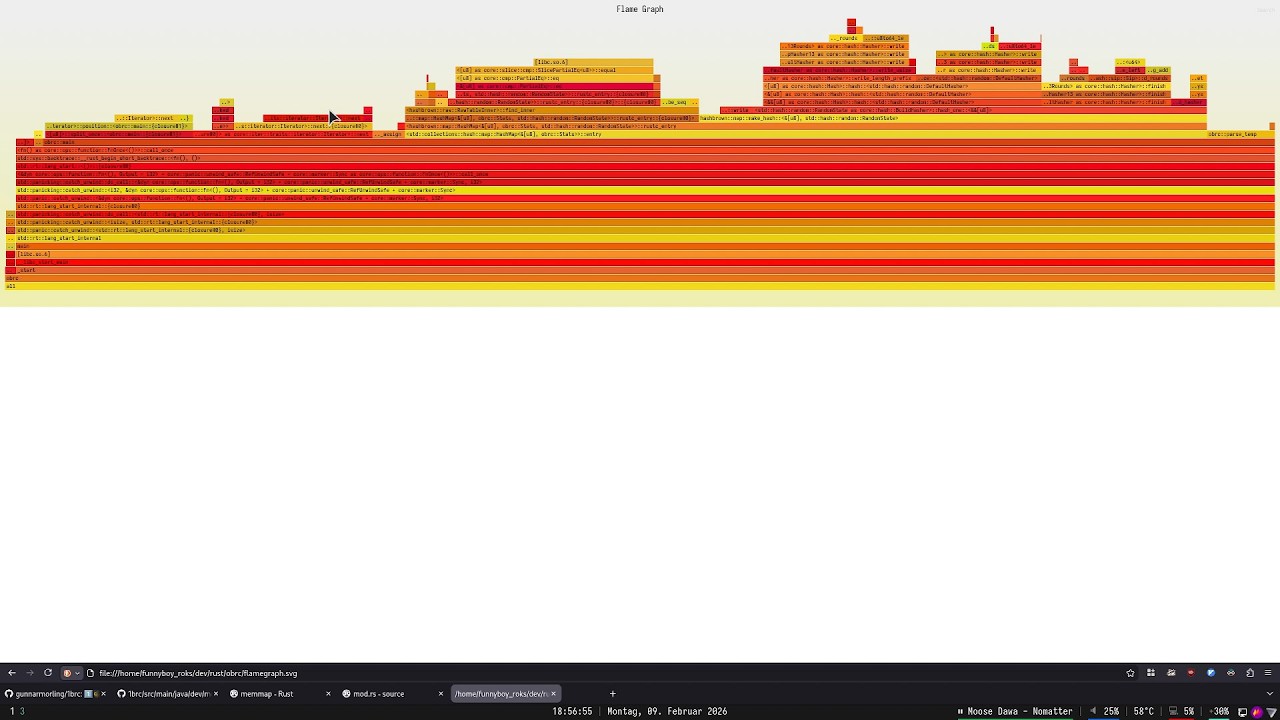Reload the flamegraph page

coord(47,673)
